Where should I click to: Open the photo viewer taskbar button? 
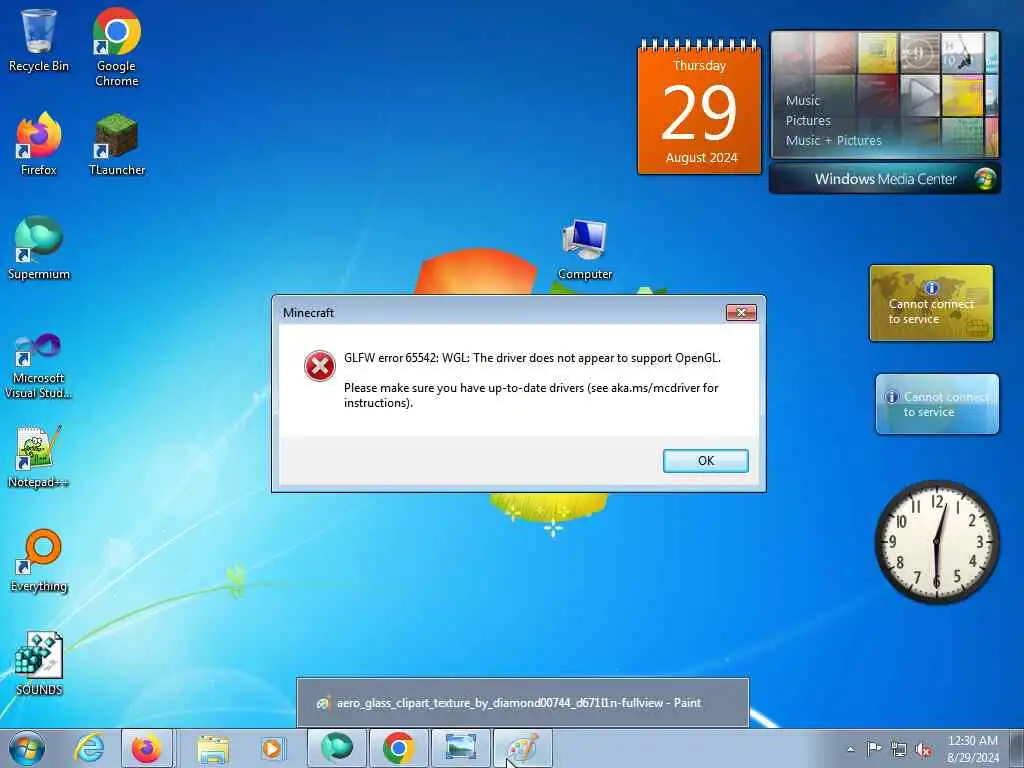[x=460, y=748]
